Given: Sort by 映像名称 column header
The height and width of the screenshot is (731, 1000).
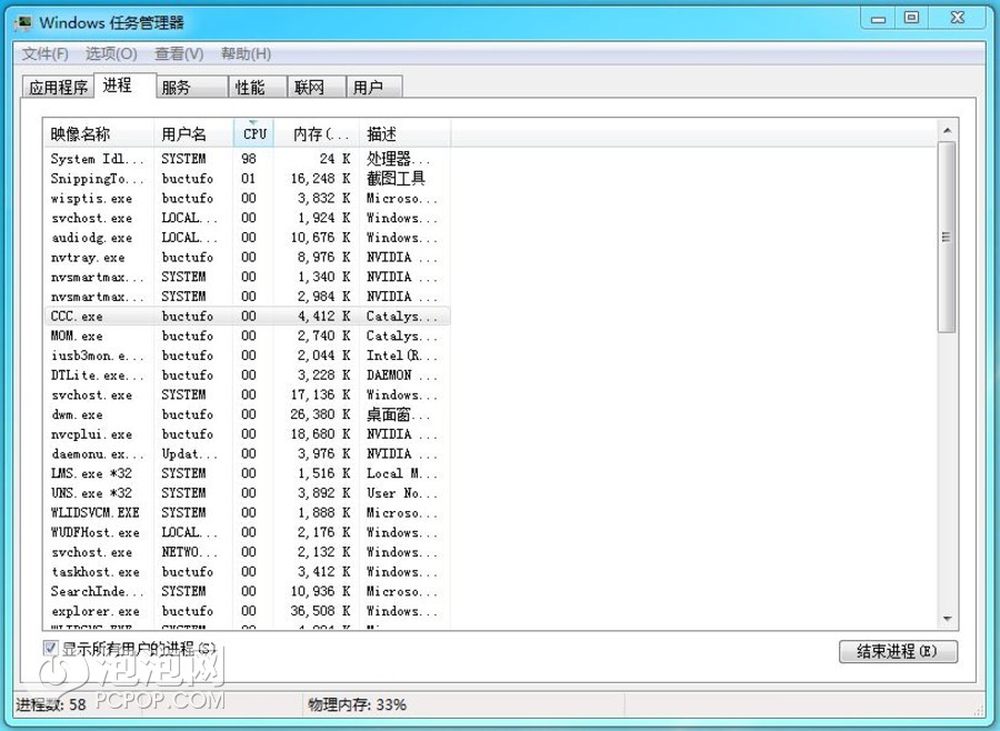Looking at the screenshot, I should pos(98,134).
